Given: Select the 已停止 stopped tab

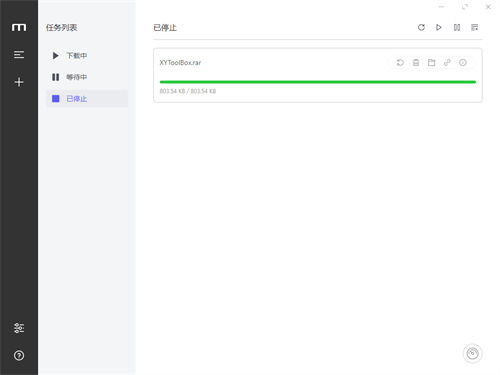Looking at the screenshot, I should click(x=87, y=99).
